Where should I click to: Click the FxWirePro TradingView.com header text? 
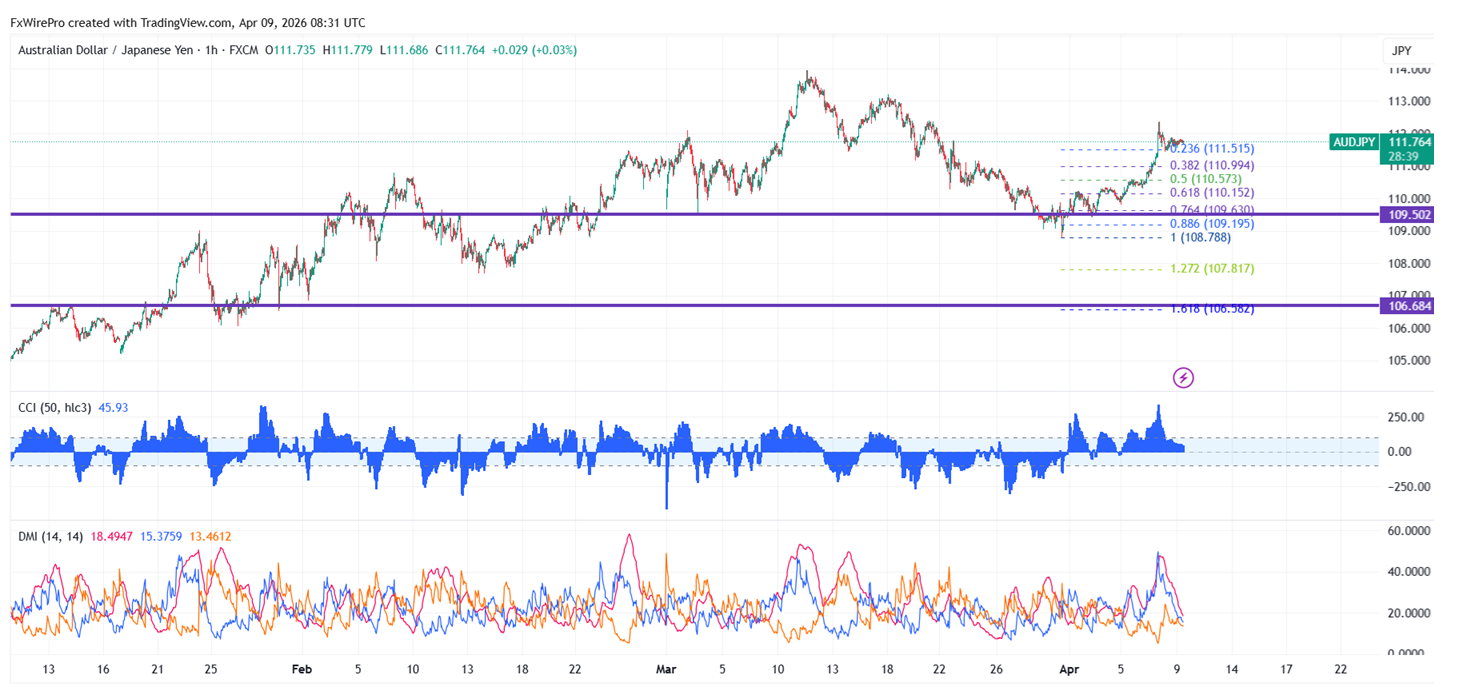point(188,22)
